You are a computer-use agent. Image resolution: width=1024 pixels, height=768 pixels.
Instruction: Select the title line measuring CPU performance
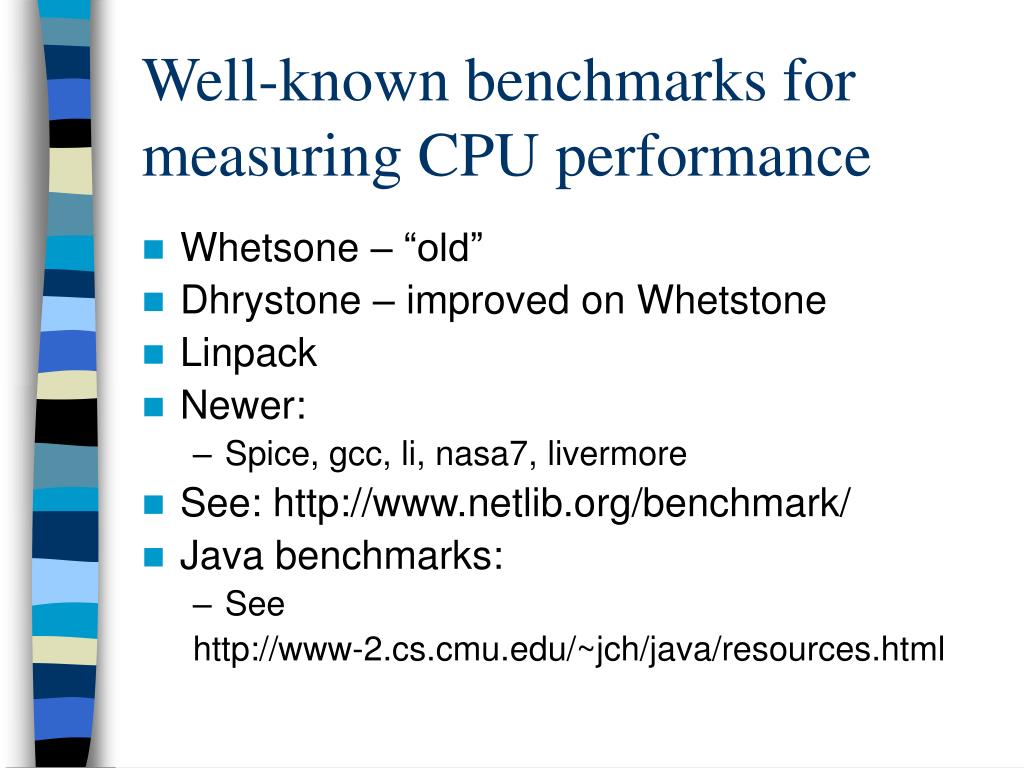click(x=507, y=157)
